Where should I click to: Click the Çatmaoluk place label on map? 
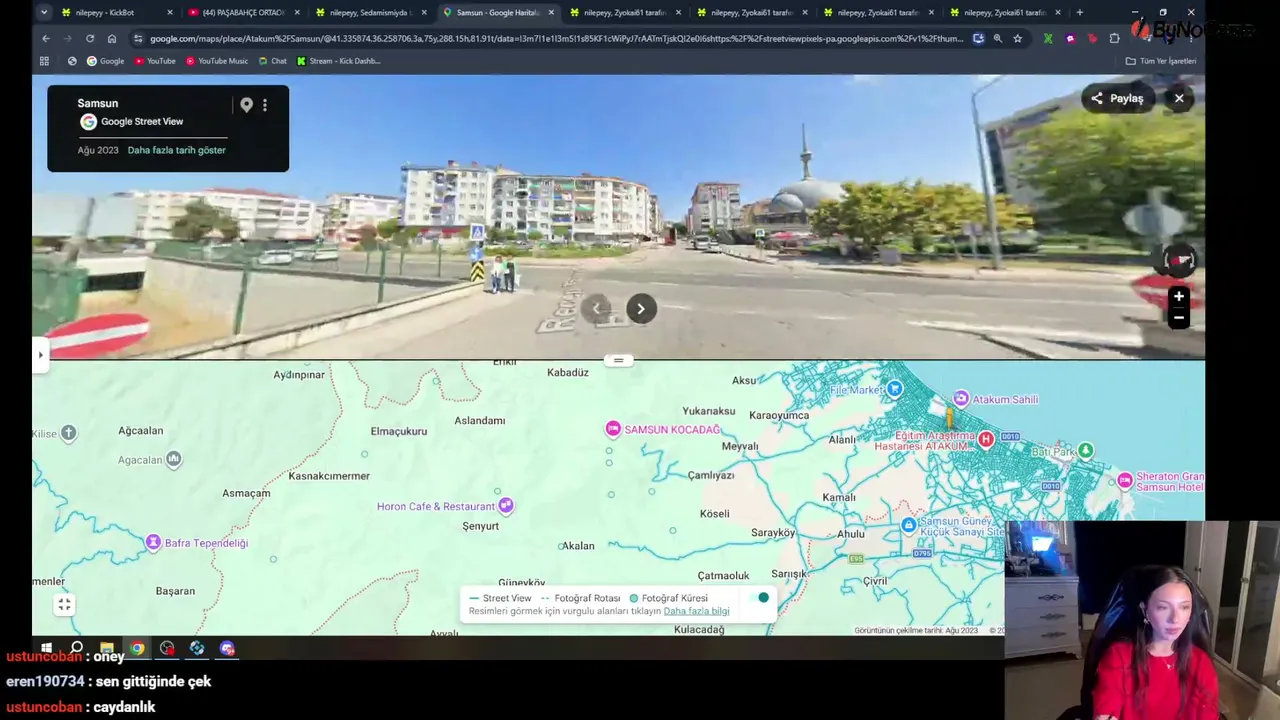pos(723,576)
